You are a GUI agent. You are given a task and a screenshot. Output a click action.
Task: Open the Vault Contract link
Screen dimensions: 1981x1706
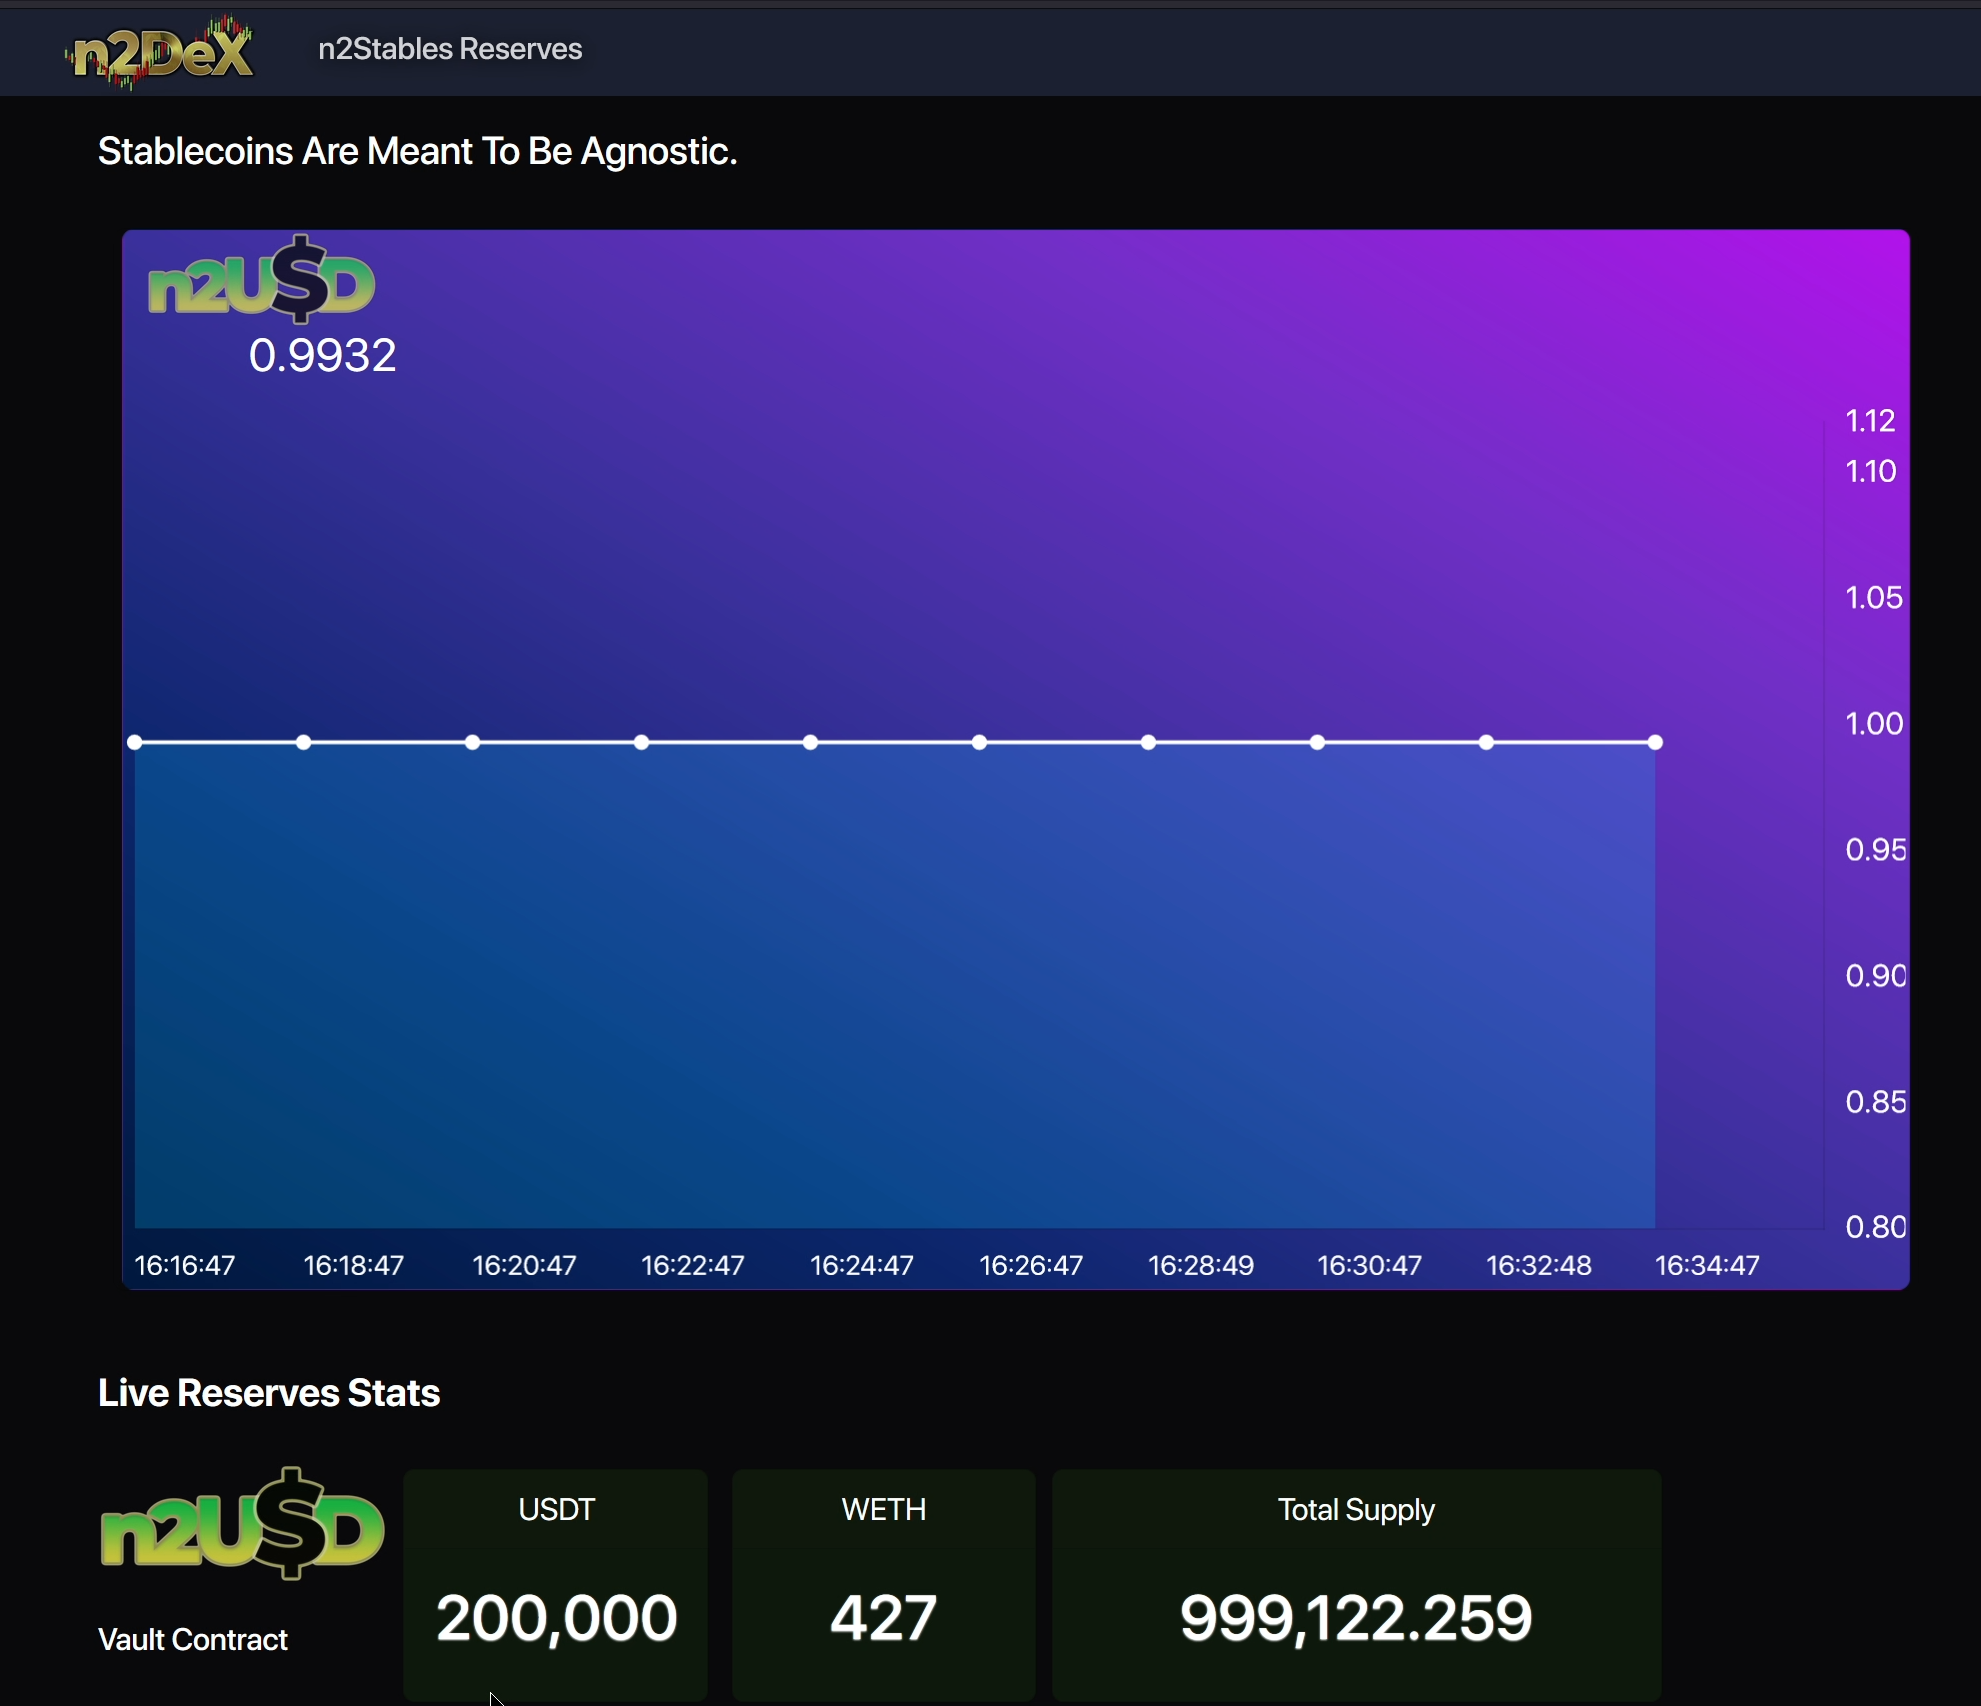[x=193, y=1640]
